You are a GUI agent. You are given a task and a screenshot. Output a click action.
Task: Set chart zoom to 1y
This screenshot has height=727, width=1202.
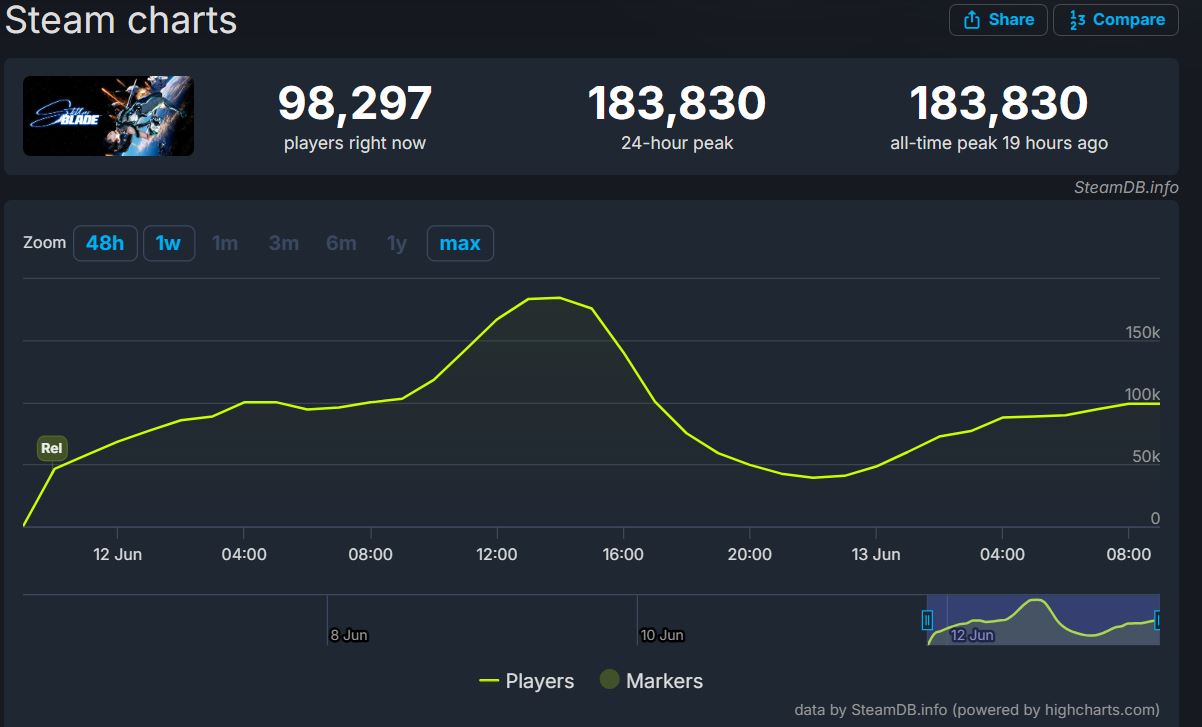click(397, 243)
